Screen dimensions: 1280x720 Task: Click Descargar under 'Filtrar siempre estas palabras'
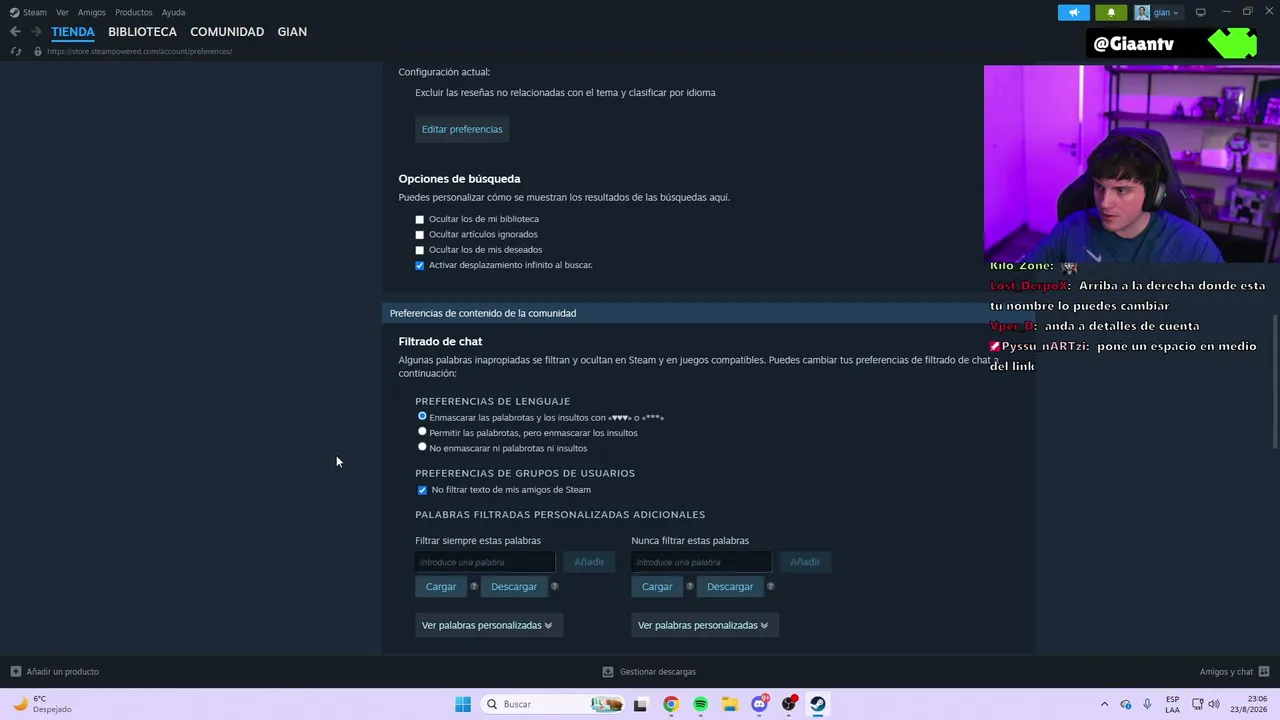click(514, 587)
